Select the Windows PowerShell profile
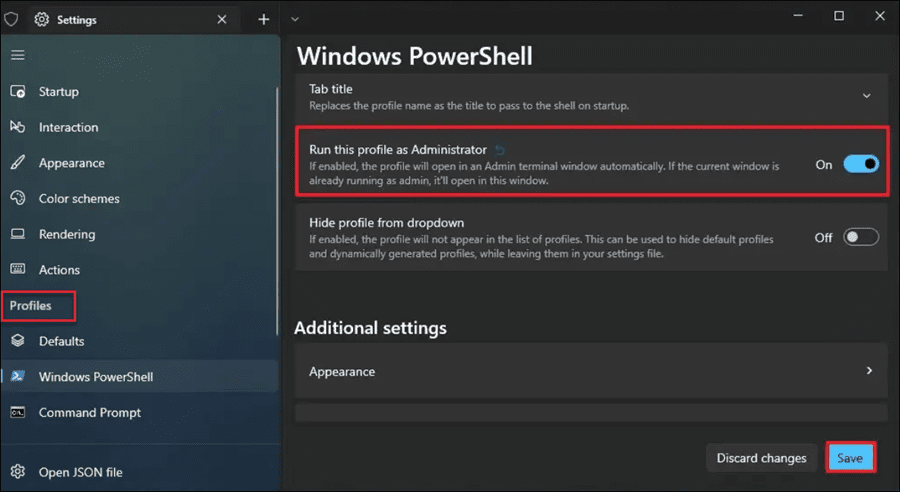 coord(139,377)
